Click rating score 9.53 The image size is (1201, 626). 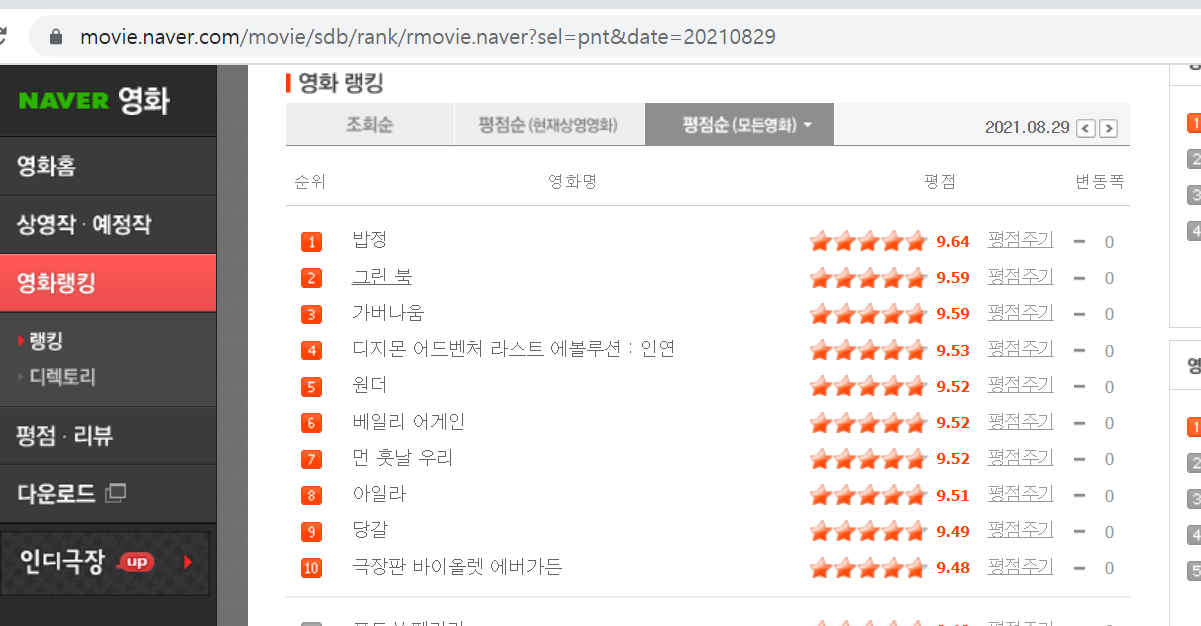953,350
